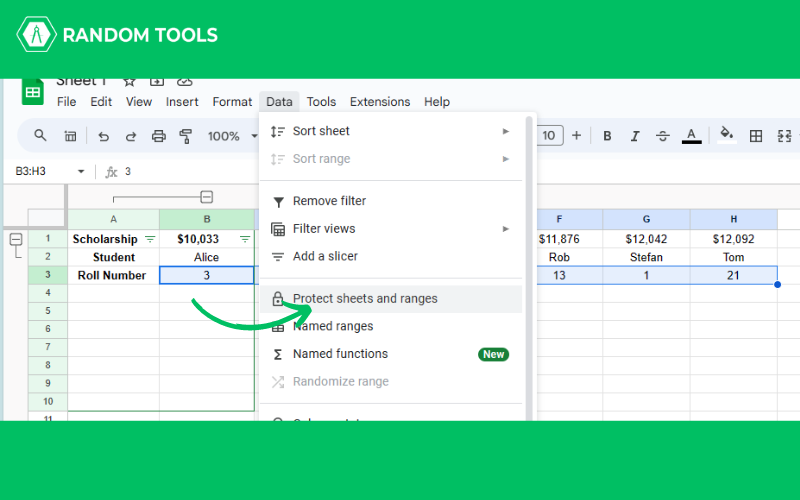The image size is (800, 500).
Task: Open filter dropdown on $10,033 cell
Action: (x=245, y=239)
